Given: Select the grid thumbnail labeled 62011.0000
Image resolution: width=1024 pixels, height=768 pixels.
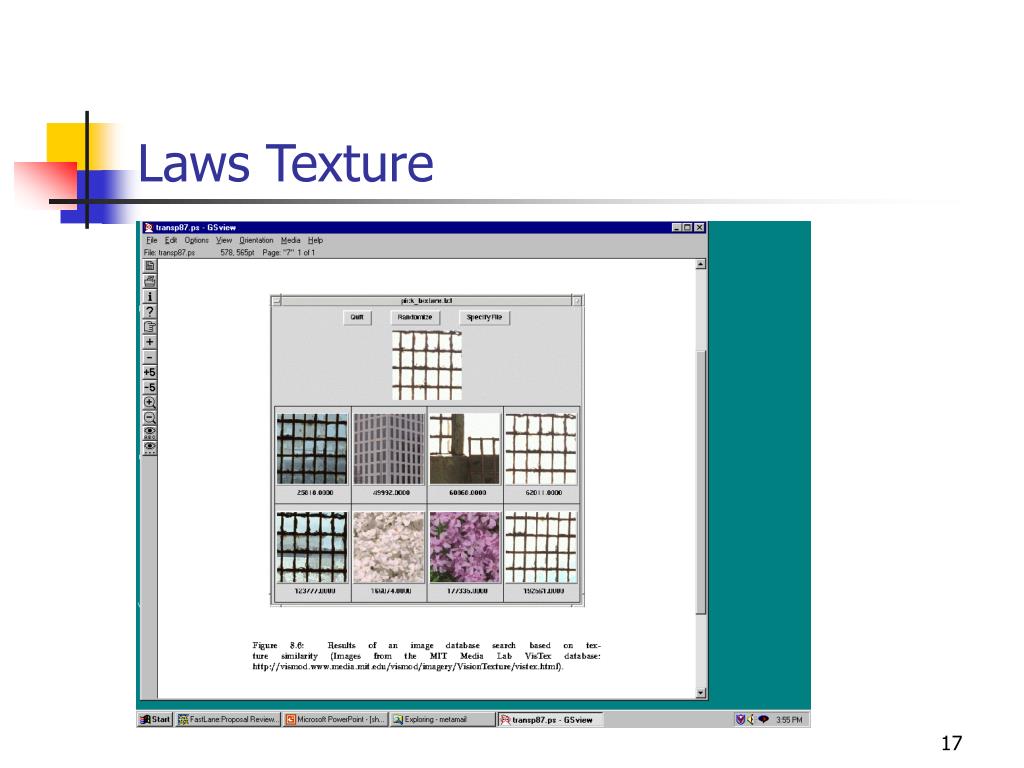Looking at the screenshot, I should tap(541, 449).
